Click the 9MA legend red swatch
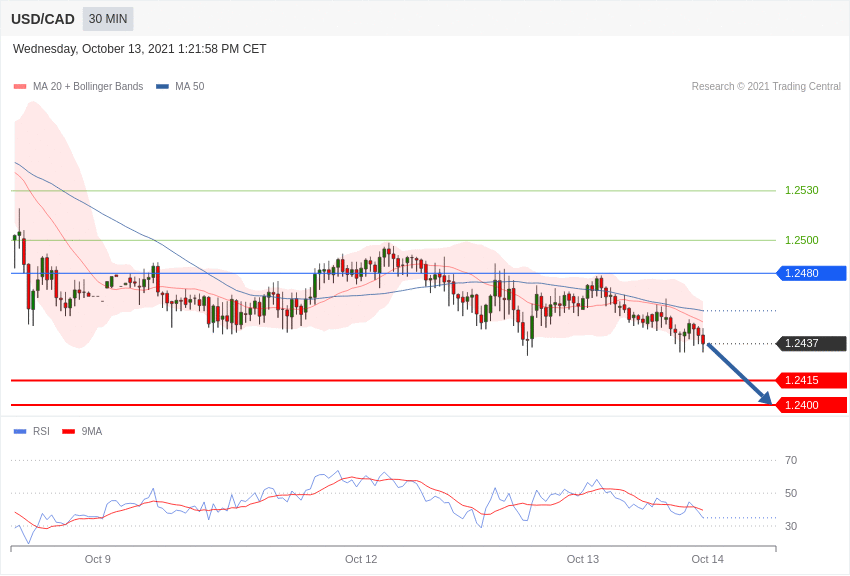Image resolution: width=850 pixels, height=576 pixels. [69, 431]
